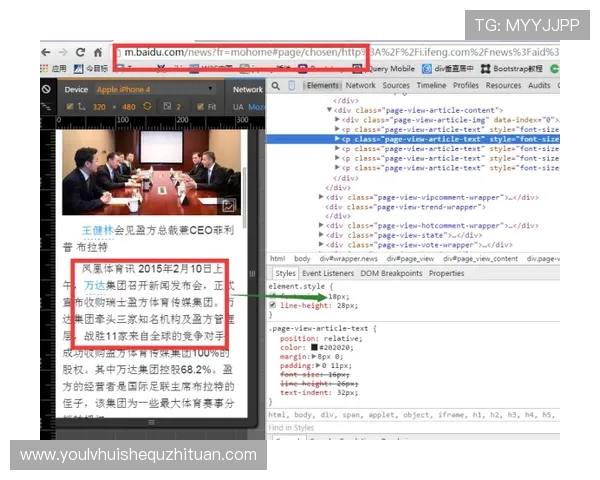Click the 万达 link in the article
The width and height of the screenshot is (600, 480).
coord(95,285)
